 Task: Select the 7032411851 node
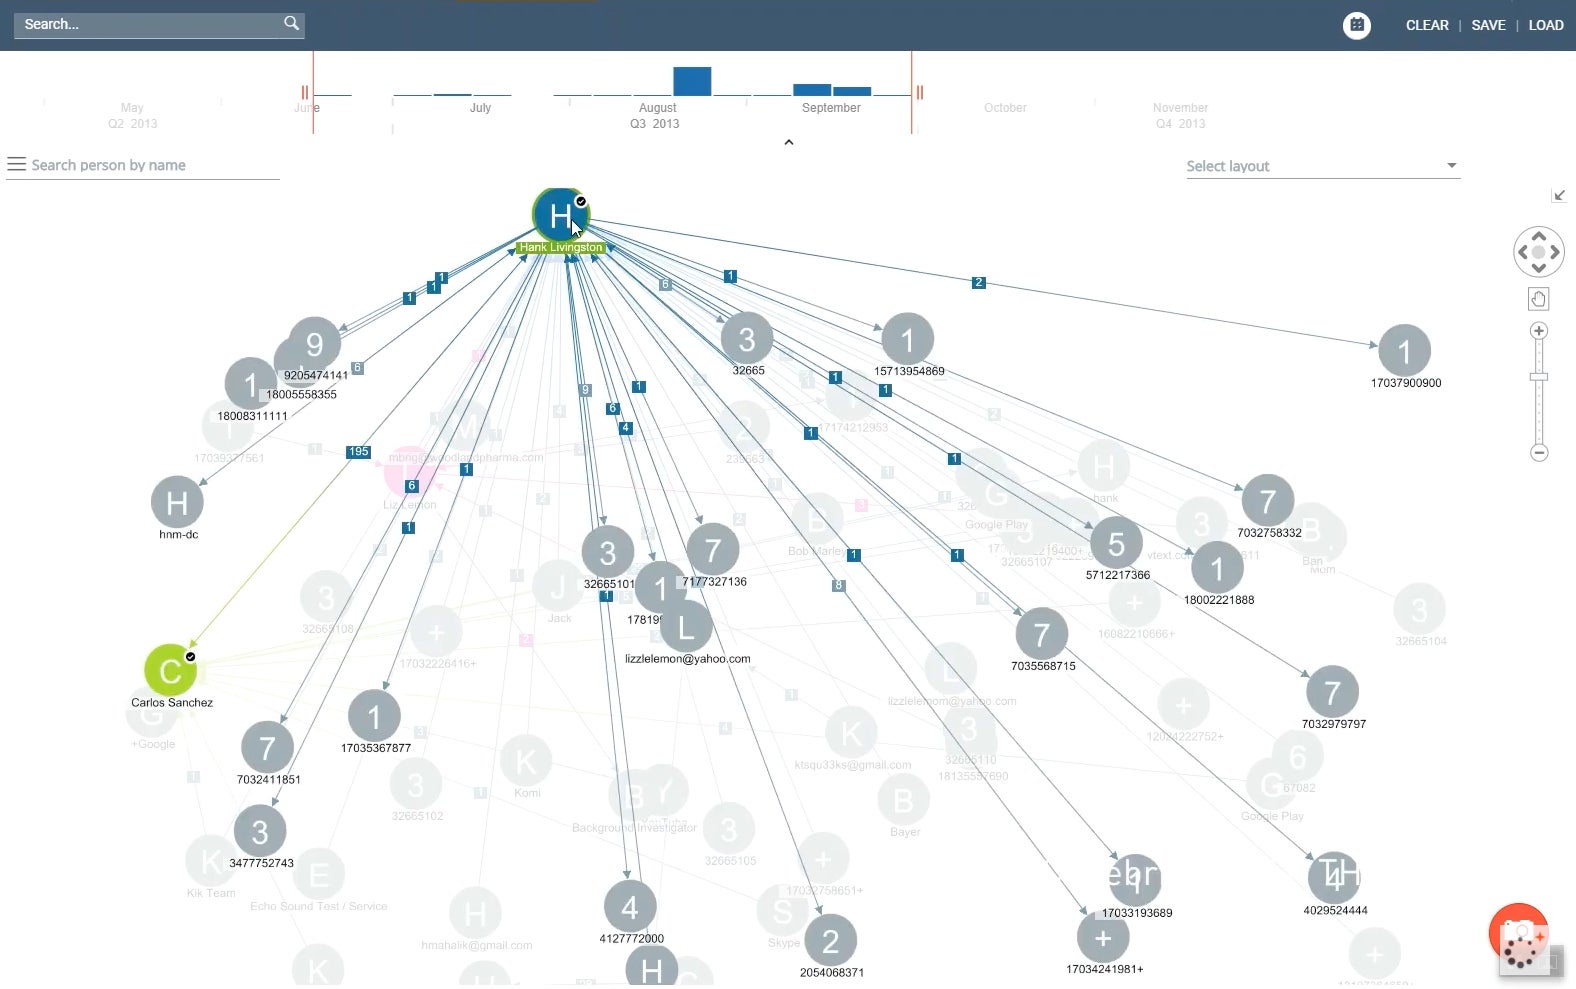(x=267, y=748)
